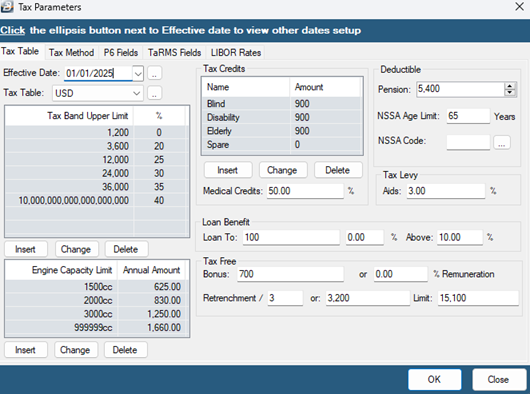530x394 pixels.
Task: Click the Tax Band Upper Limit column header
Action: pos(69,116)
